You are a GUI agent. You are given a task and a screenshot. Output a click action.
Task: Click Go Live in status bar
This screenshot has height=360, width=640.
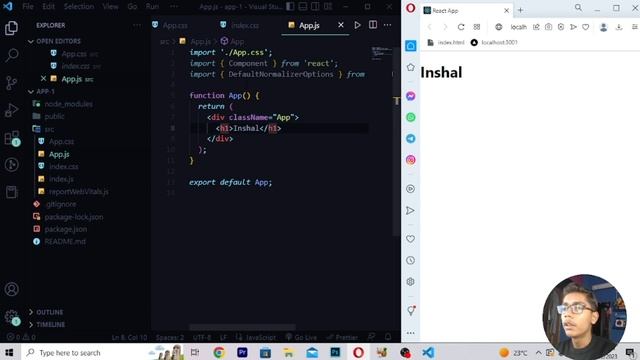tap(301, 338)
